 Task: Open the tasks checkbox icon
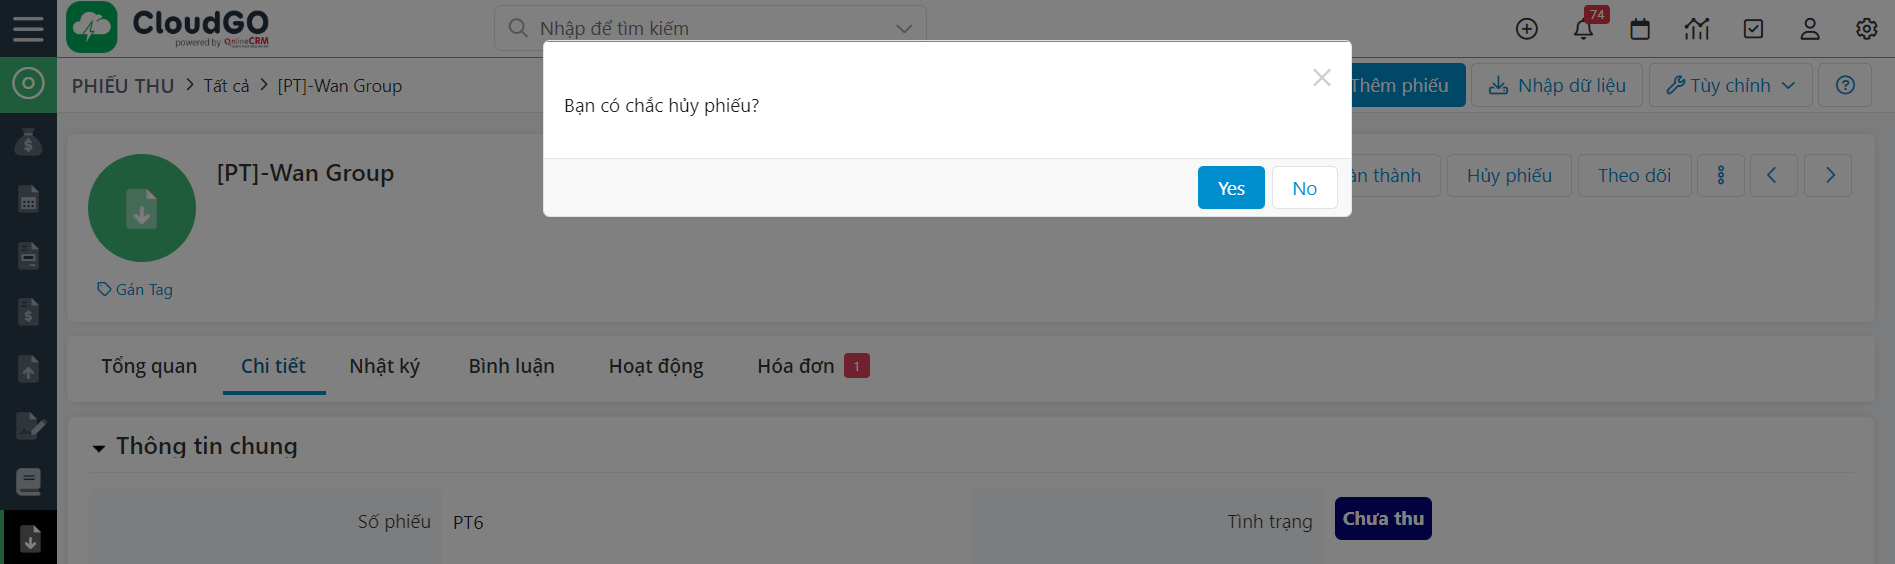(x=1753, y=29)
